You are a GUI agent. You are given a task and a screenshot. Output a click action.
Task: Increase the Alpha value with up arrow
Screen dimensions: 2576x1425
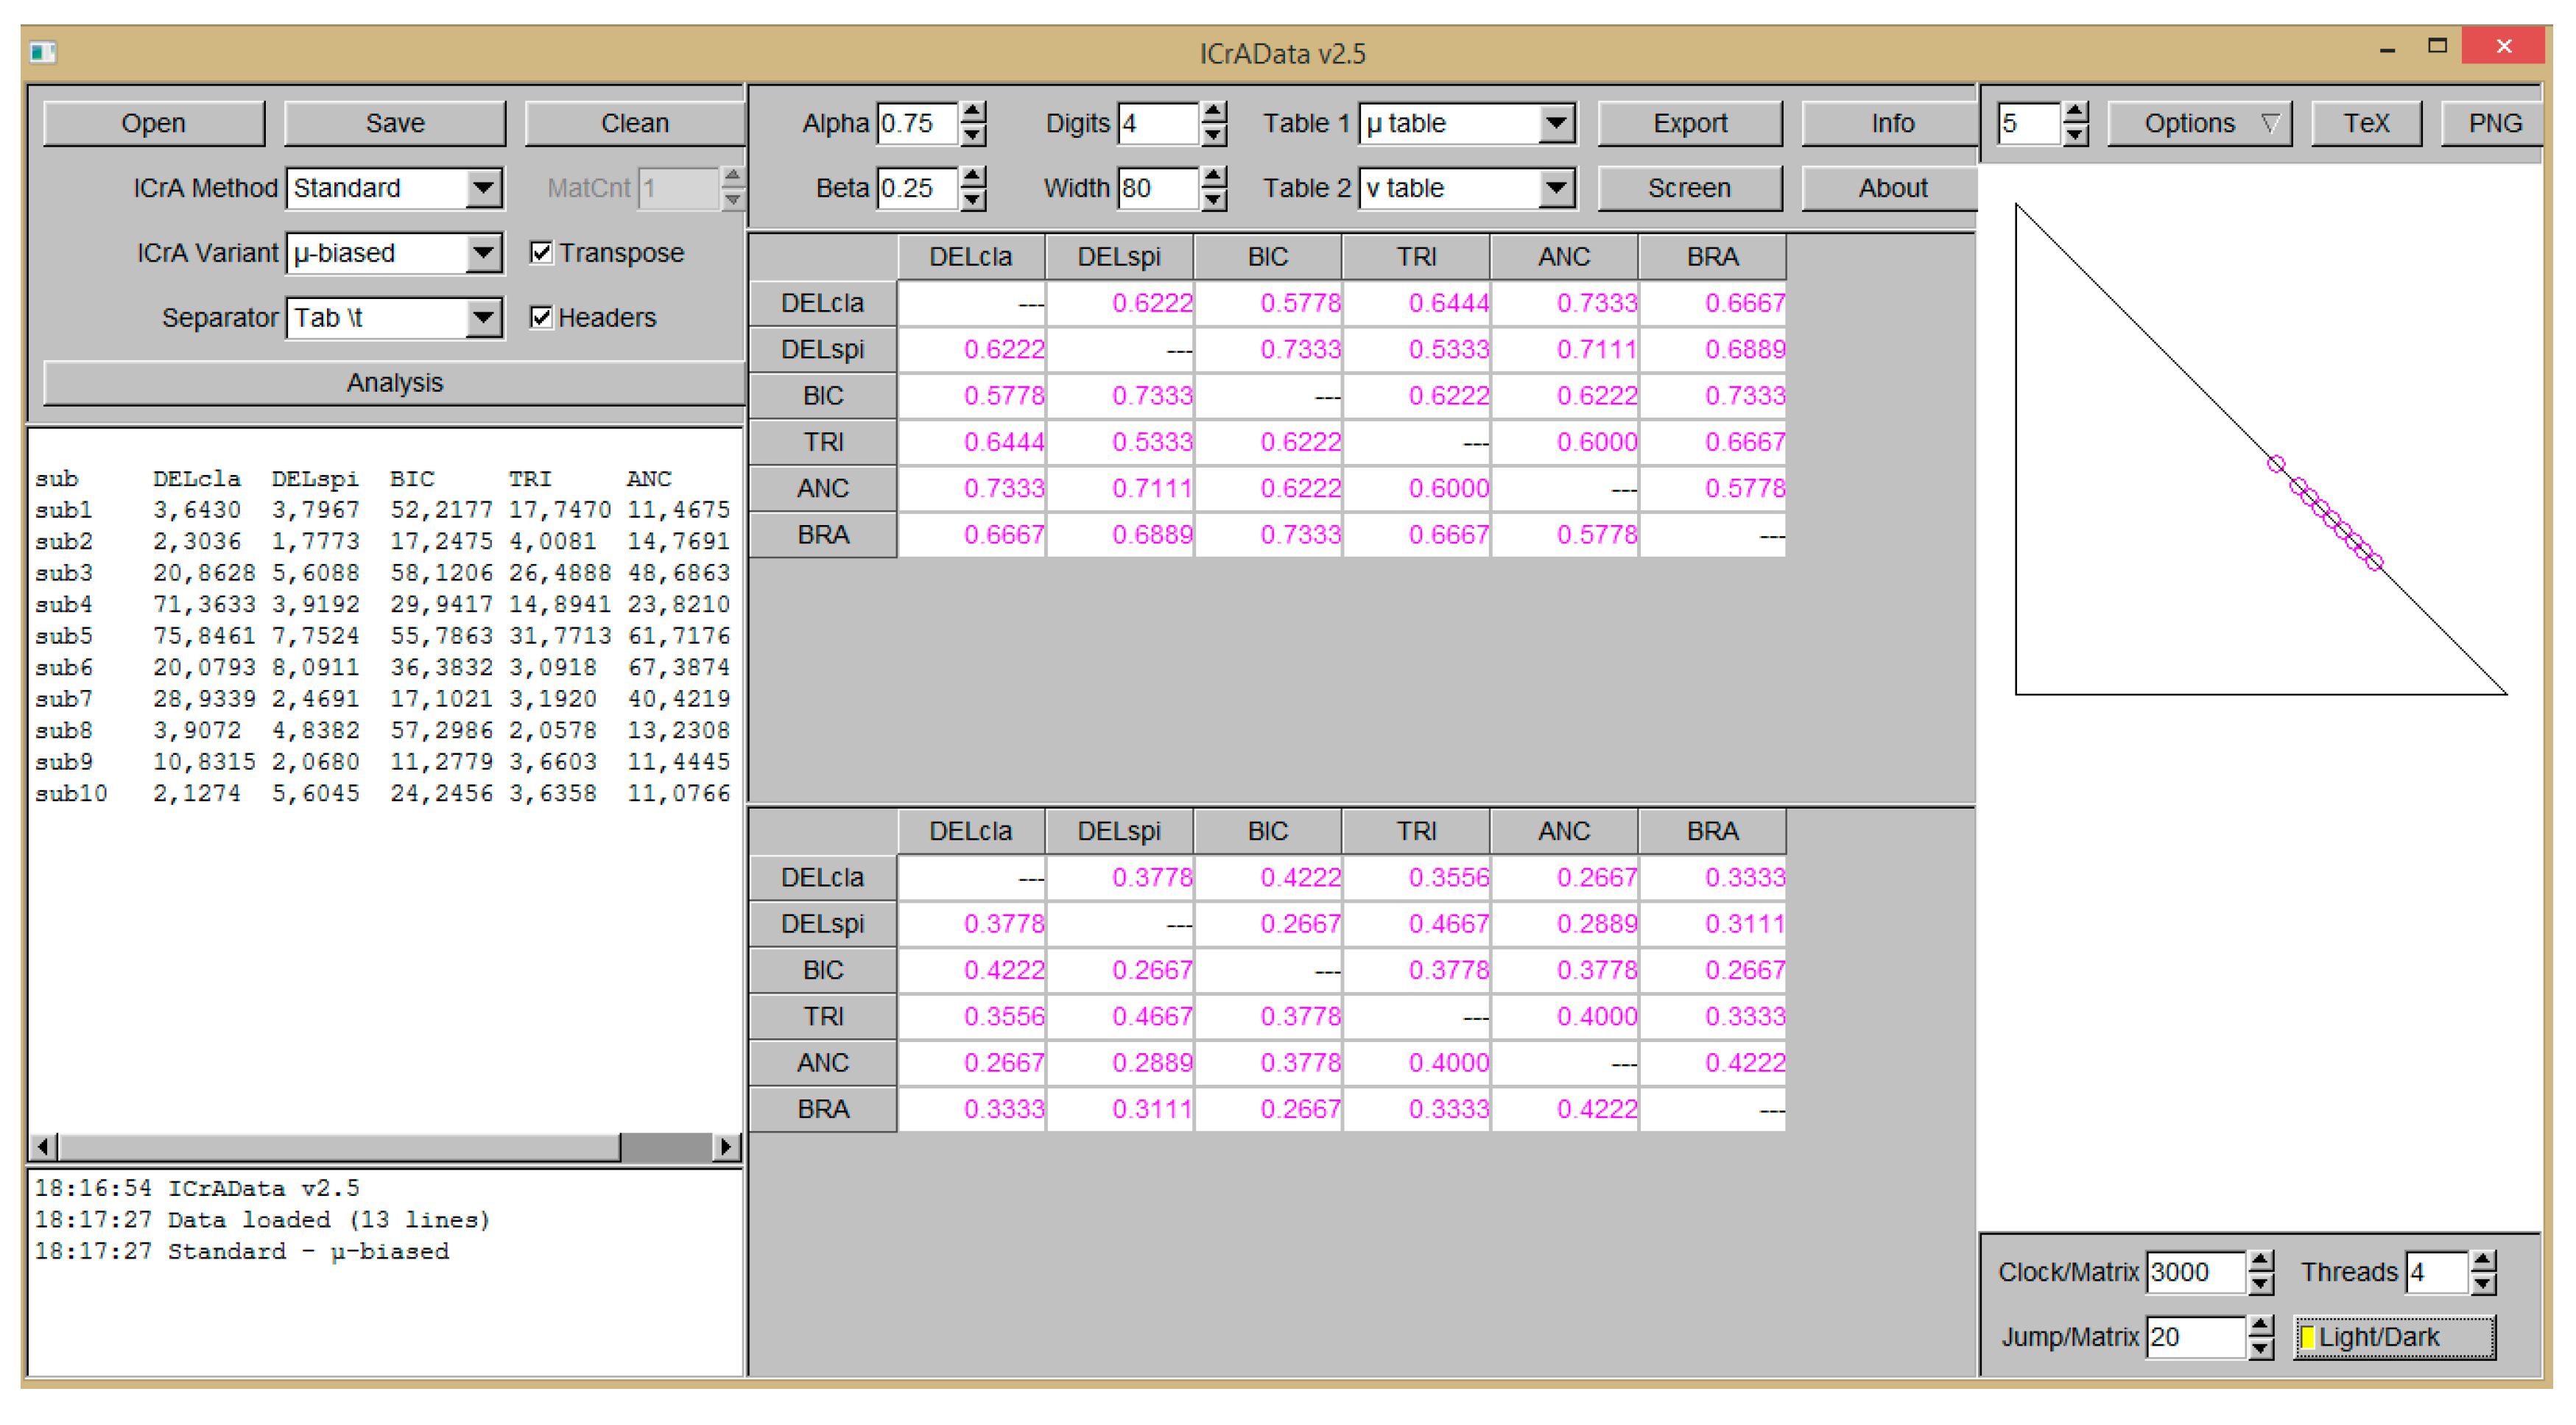pos(972,113)
